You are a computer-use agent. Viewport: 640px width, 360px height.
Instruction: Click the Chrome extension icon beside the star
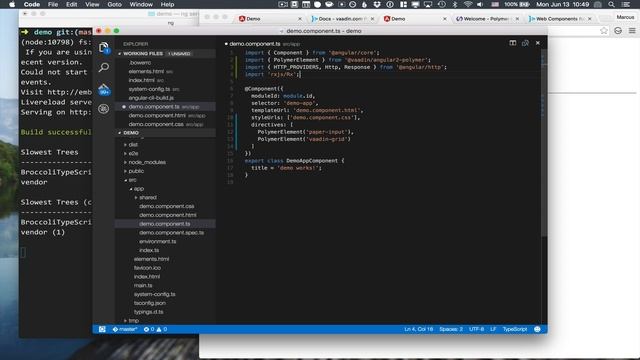618,31
